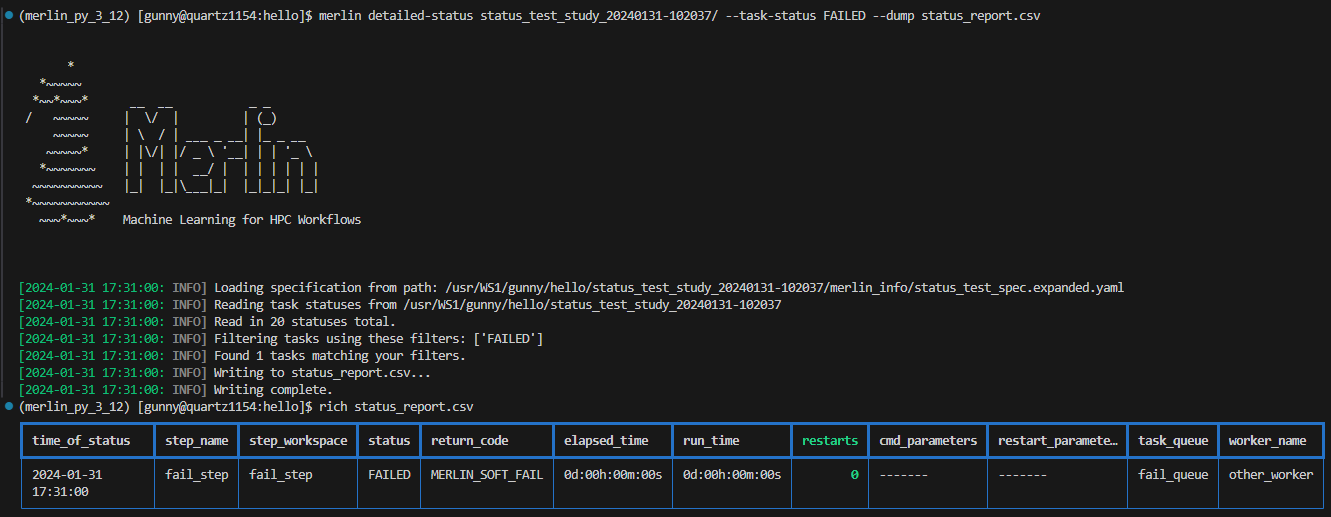Click the 'elapsed_time' column header
The image size is (1331, 517).
click(x=606, y=441)
